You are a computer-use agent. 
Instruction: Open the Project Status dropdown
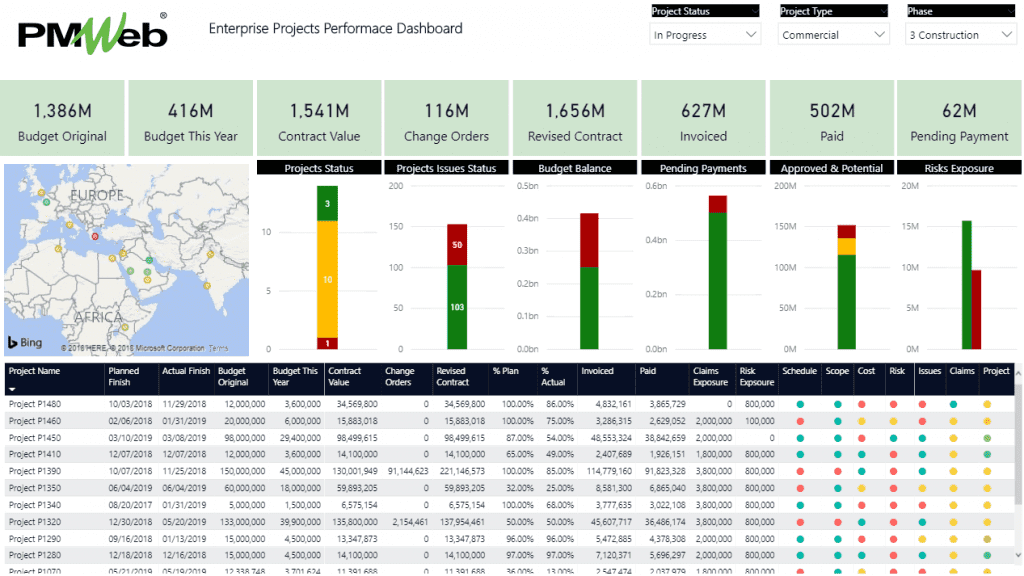click(705, 35)
